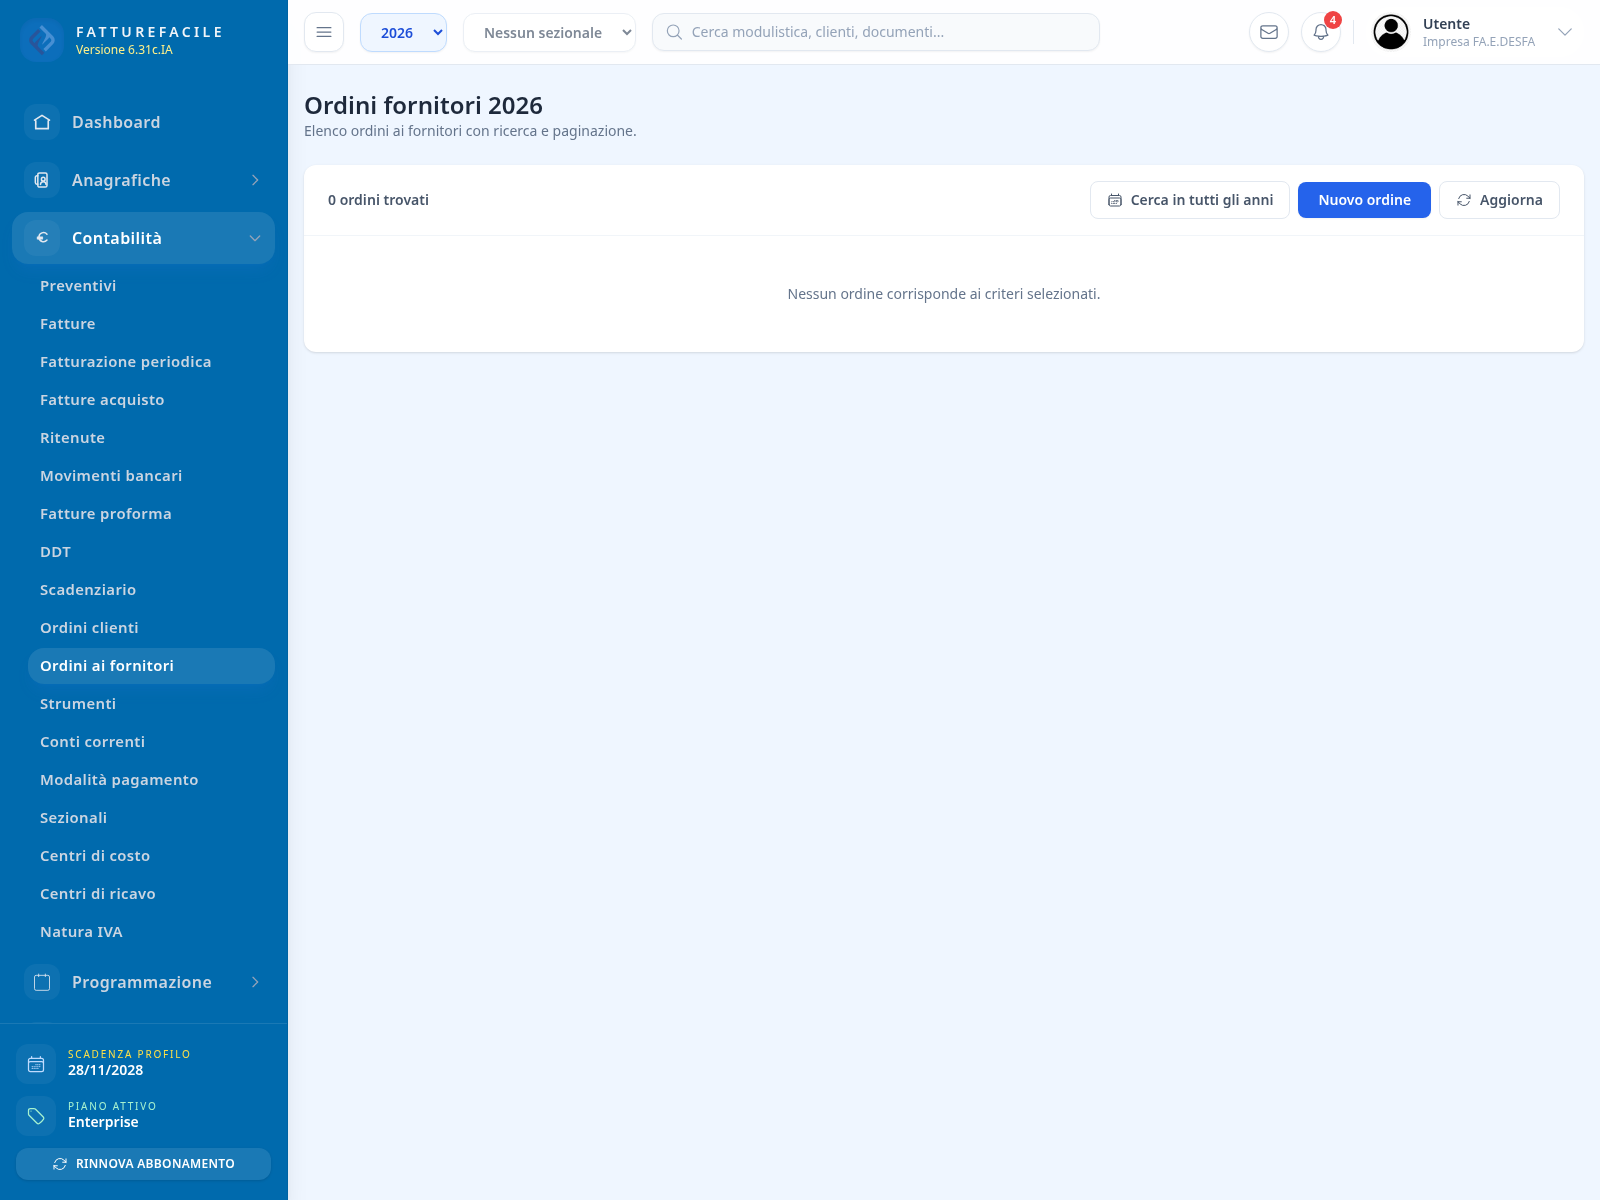Open the year dropdown showing 2026
Image resolution: width=1600 pixels, height=1200 pixels.
tap(403, 32)
